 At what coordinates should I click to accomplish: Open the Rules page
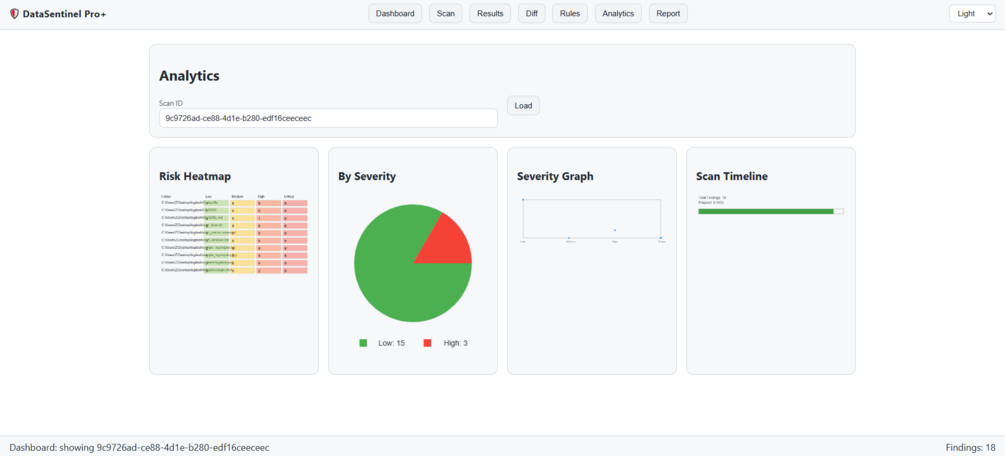pos(570,13)
